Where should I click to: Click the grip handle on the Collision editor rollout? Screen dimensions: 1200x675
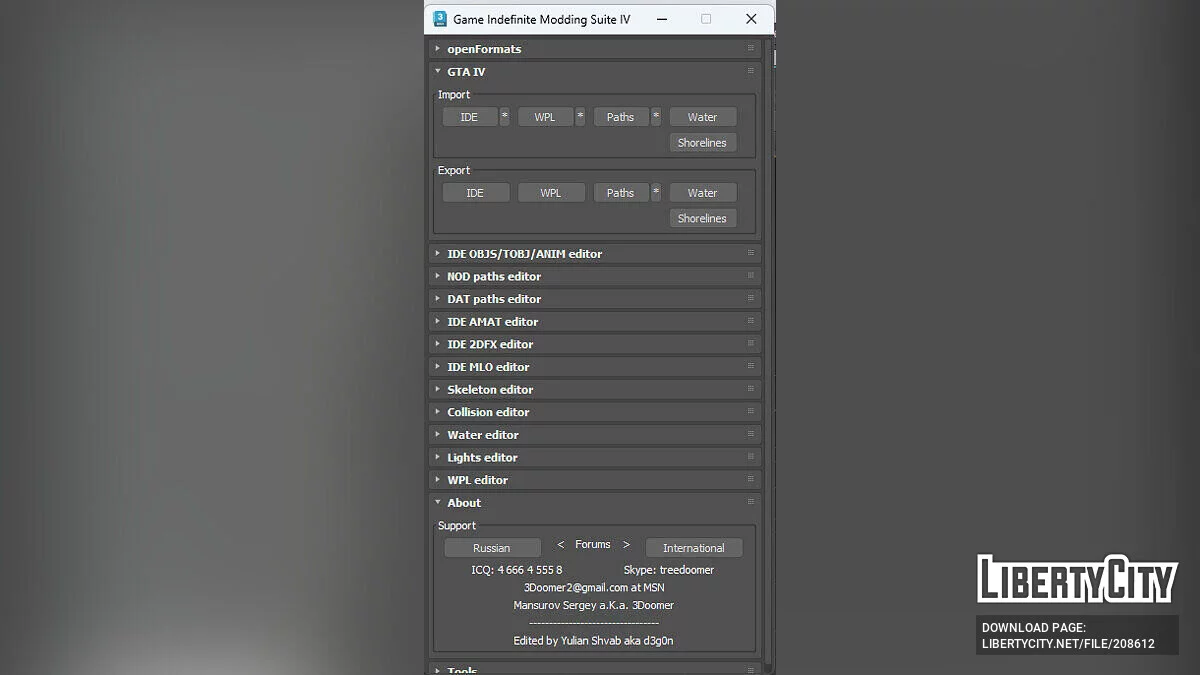click(x=751, y=411)
